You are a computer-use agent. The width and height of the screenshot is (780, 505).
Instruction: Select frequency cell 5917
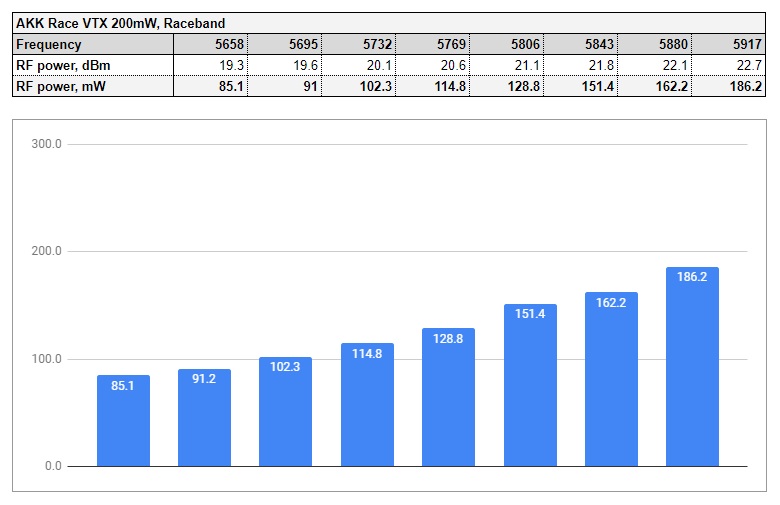pyautogui.click(x=728, y=44)
